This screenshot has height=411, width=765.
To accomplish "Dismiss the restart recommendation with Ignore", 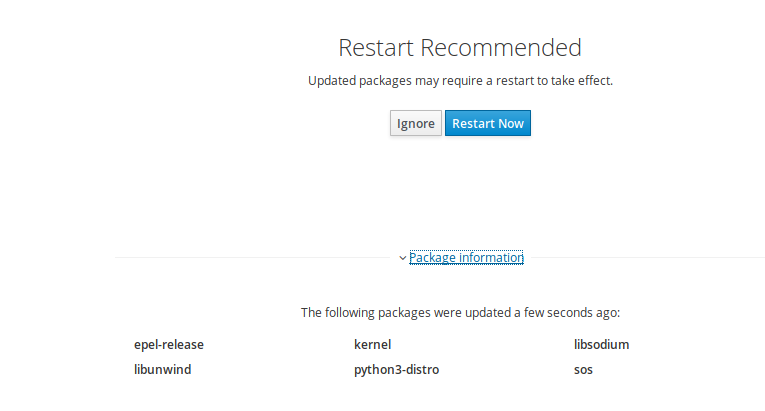I will tap(415, 124).
